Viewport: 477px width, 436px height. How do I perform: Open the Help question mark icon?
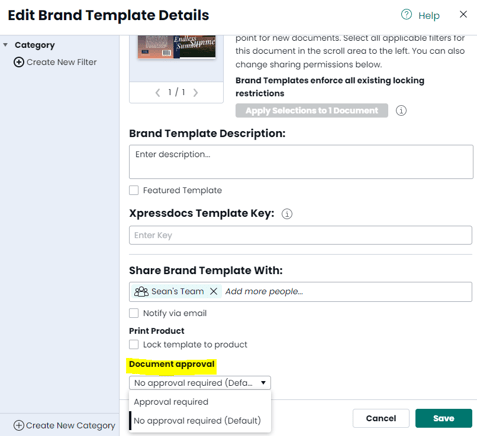[406, 15]
